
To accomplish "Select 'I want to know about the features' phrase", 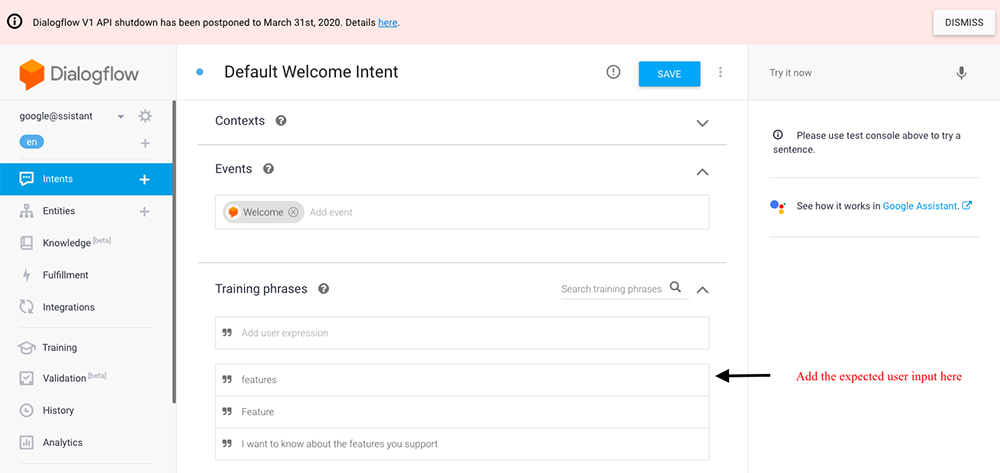I will 462,444.
